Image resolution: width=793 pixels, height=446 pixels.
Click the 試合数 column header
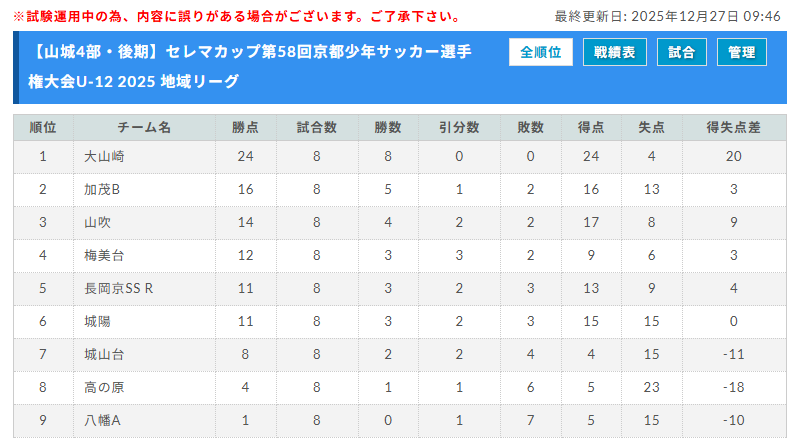[x=316, y=127]
